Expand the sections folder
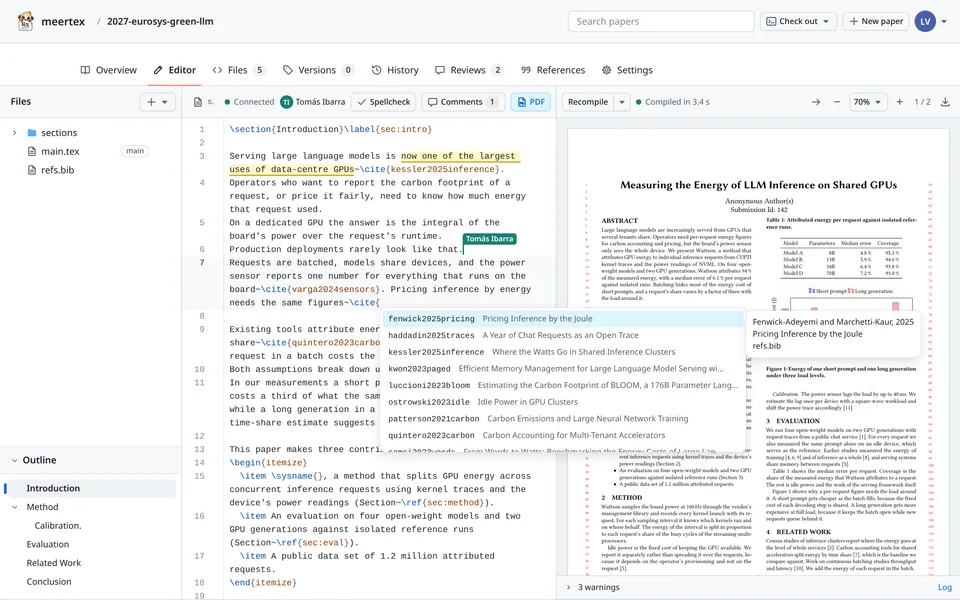This screenshot has height=600, width=960. pos(15,133)
